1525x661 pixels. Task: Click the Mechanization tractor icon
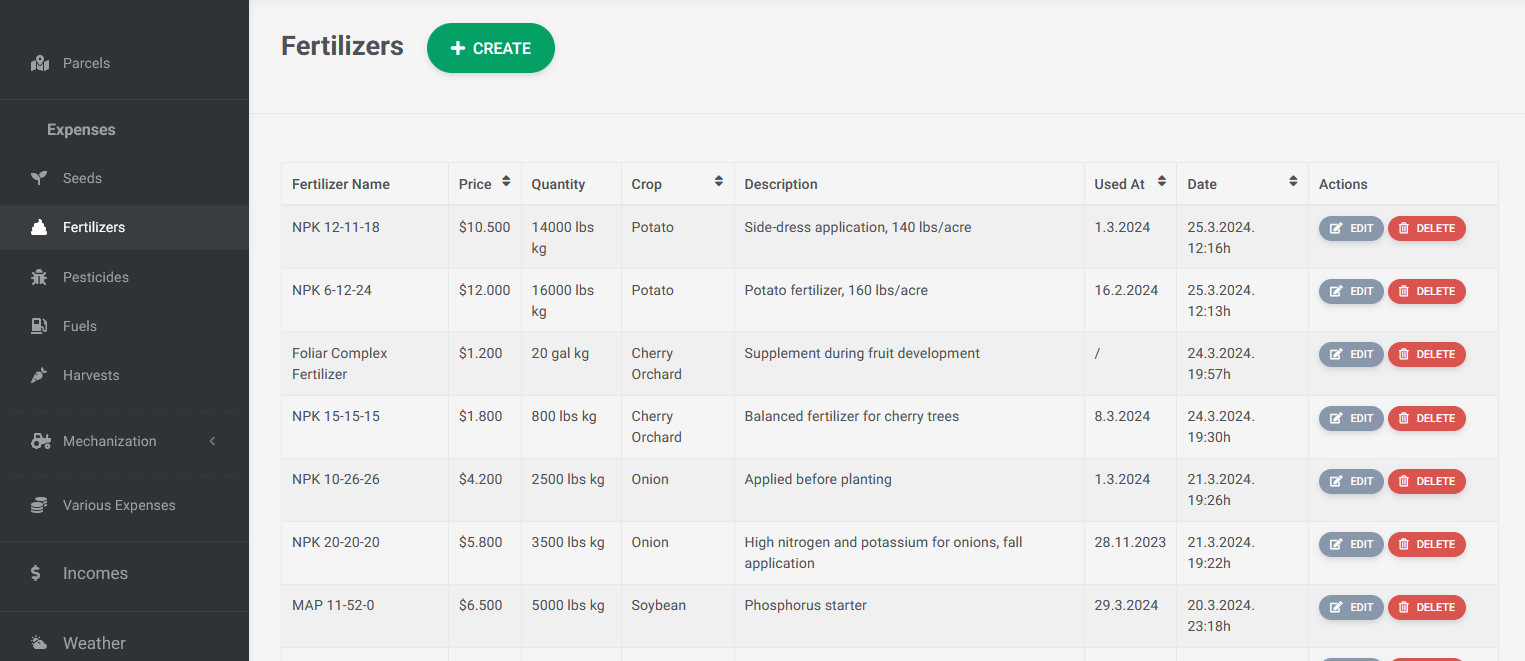41,441
